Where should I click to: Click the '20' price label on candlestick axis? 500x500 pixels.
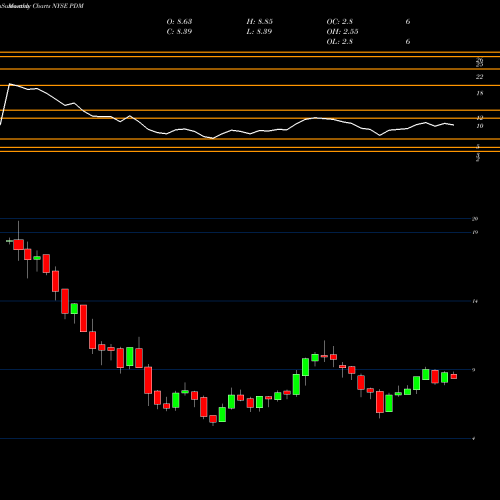(x=475, y=219)
